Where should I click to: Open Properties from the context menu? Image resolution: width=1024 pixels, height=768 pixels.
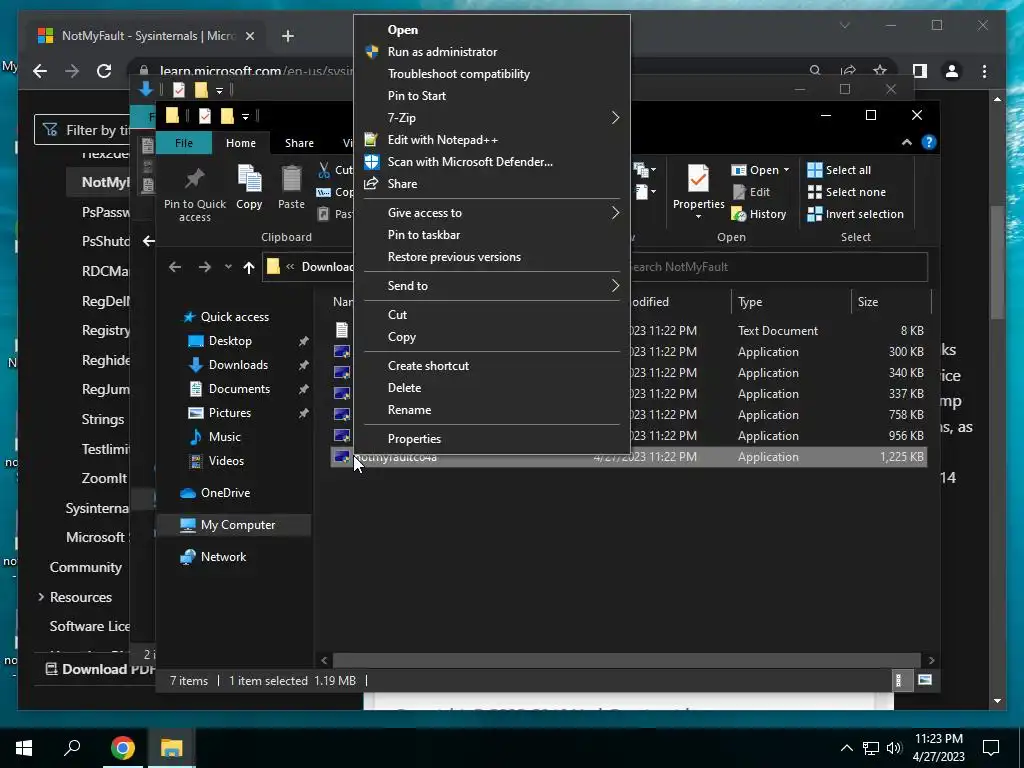[414, 439]
